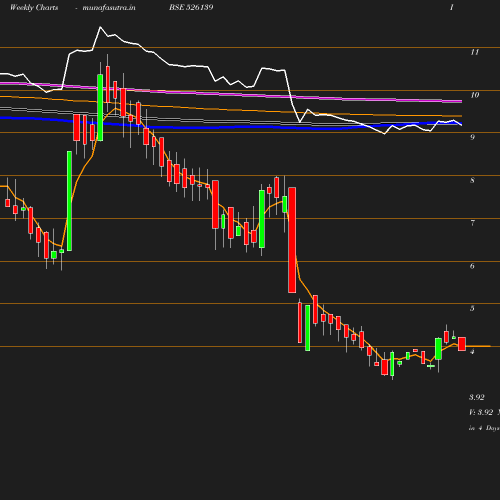
Task: Click the tallest red candle dropping below 6
Action: [x=292, y=240]
